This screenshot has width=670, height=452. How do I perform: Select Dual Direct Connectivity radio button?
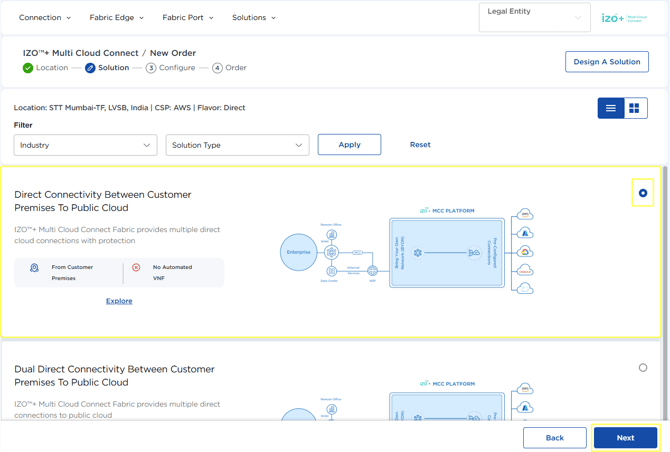(643, 367)
